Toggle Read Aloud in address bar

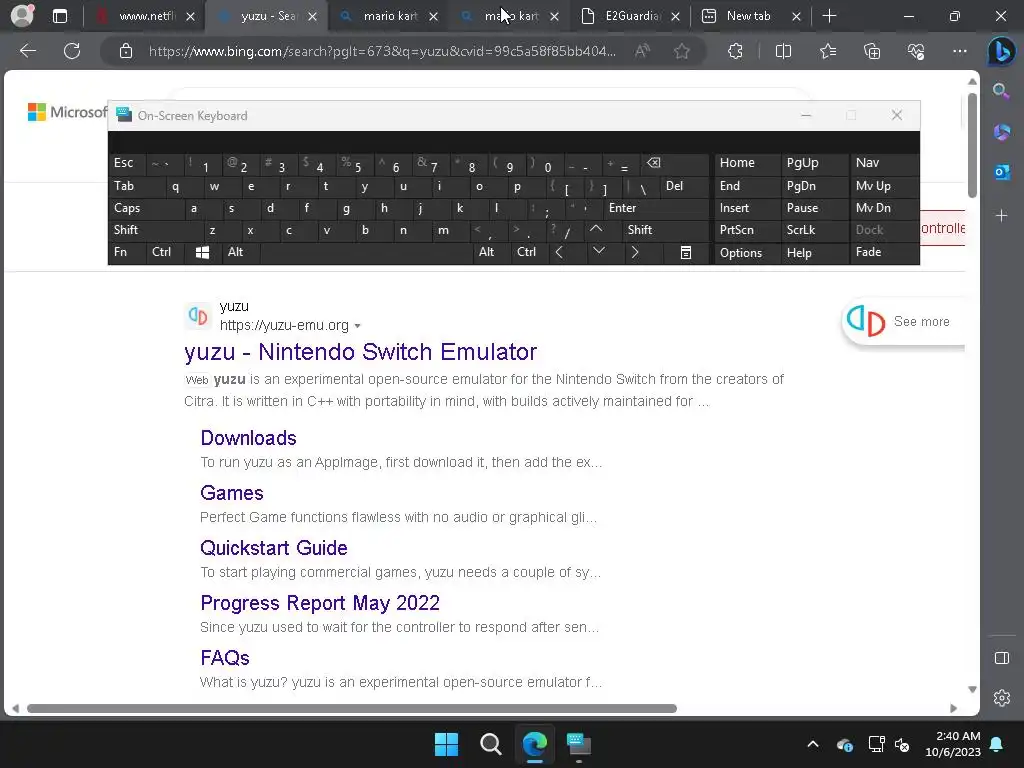[643, 51]
